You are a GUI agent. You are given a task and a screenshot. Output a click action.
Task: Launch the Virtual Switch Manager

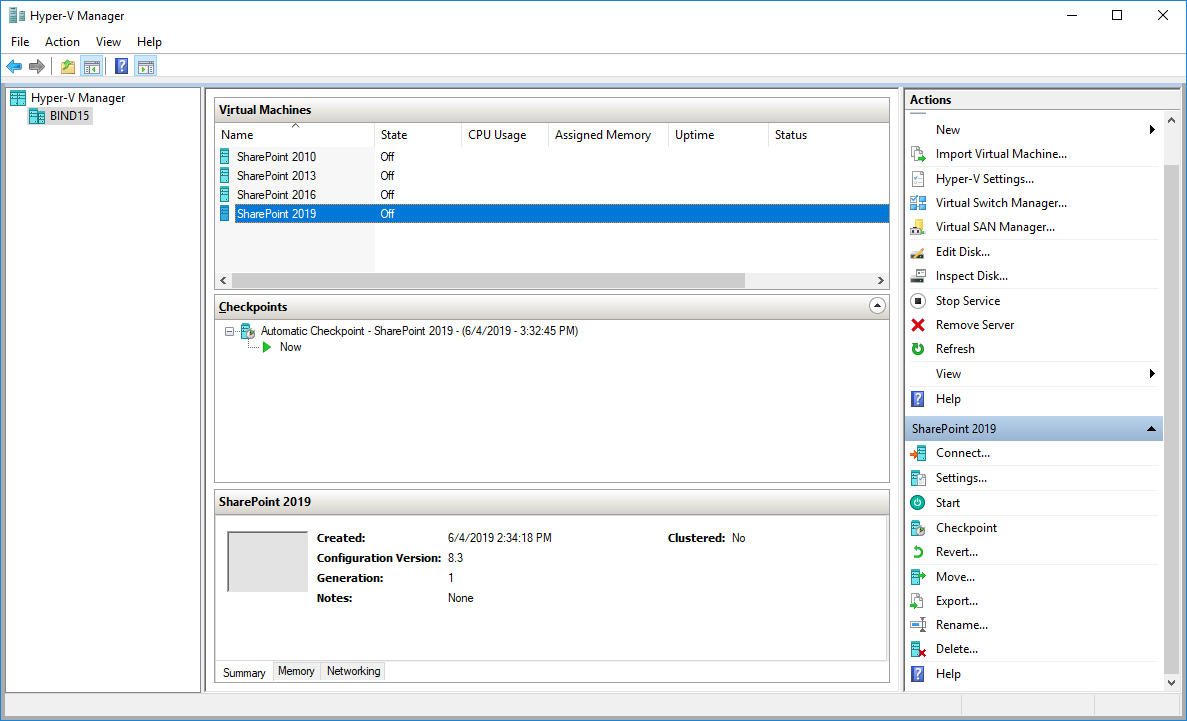[1002, 202]
